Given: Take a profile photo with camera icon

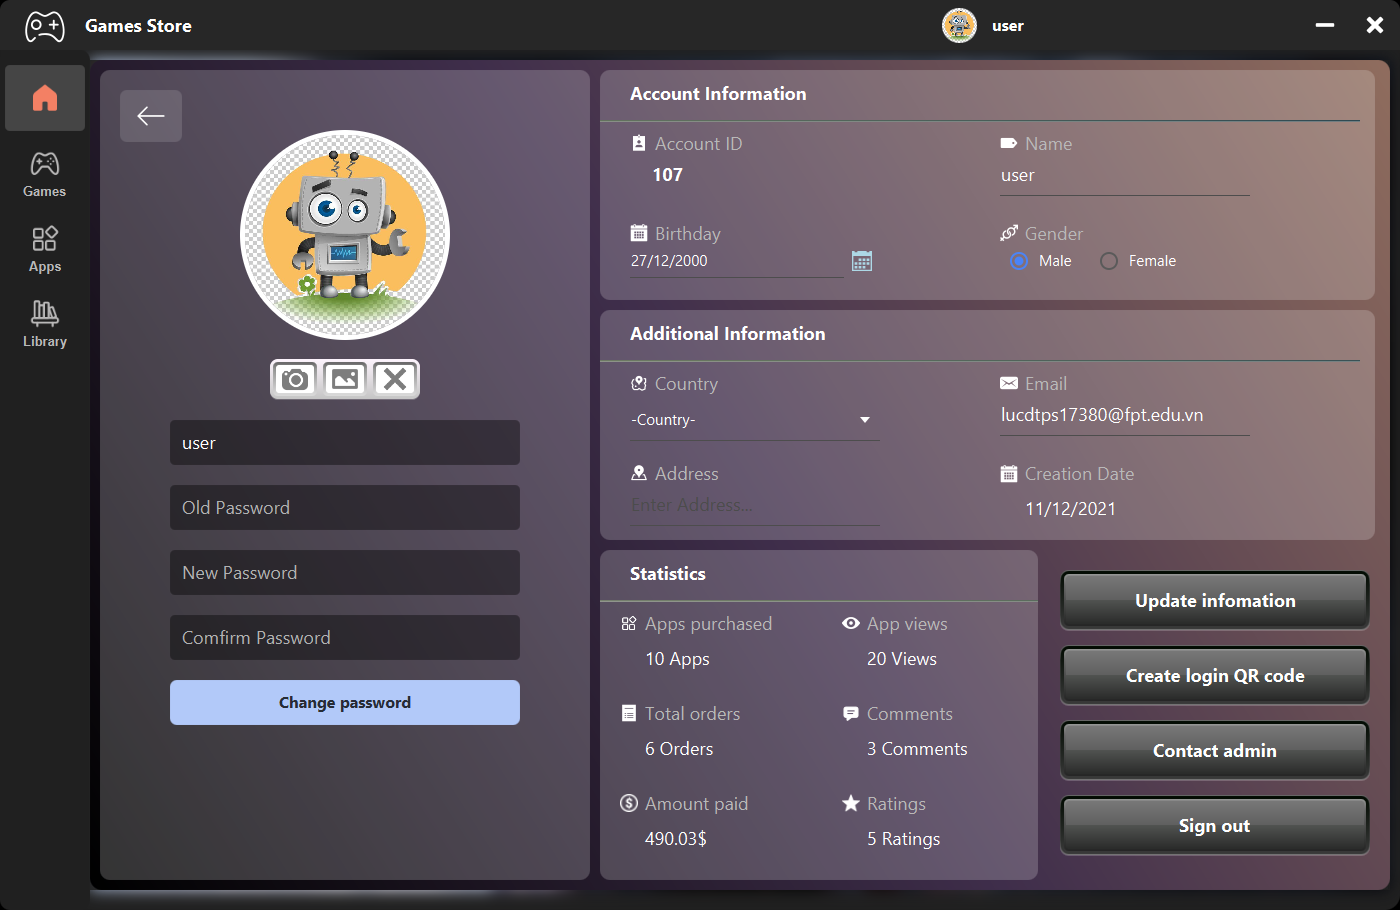Looking at the screenshot, I should tap(295, 379).
